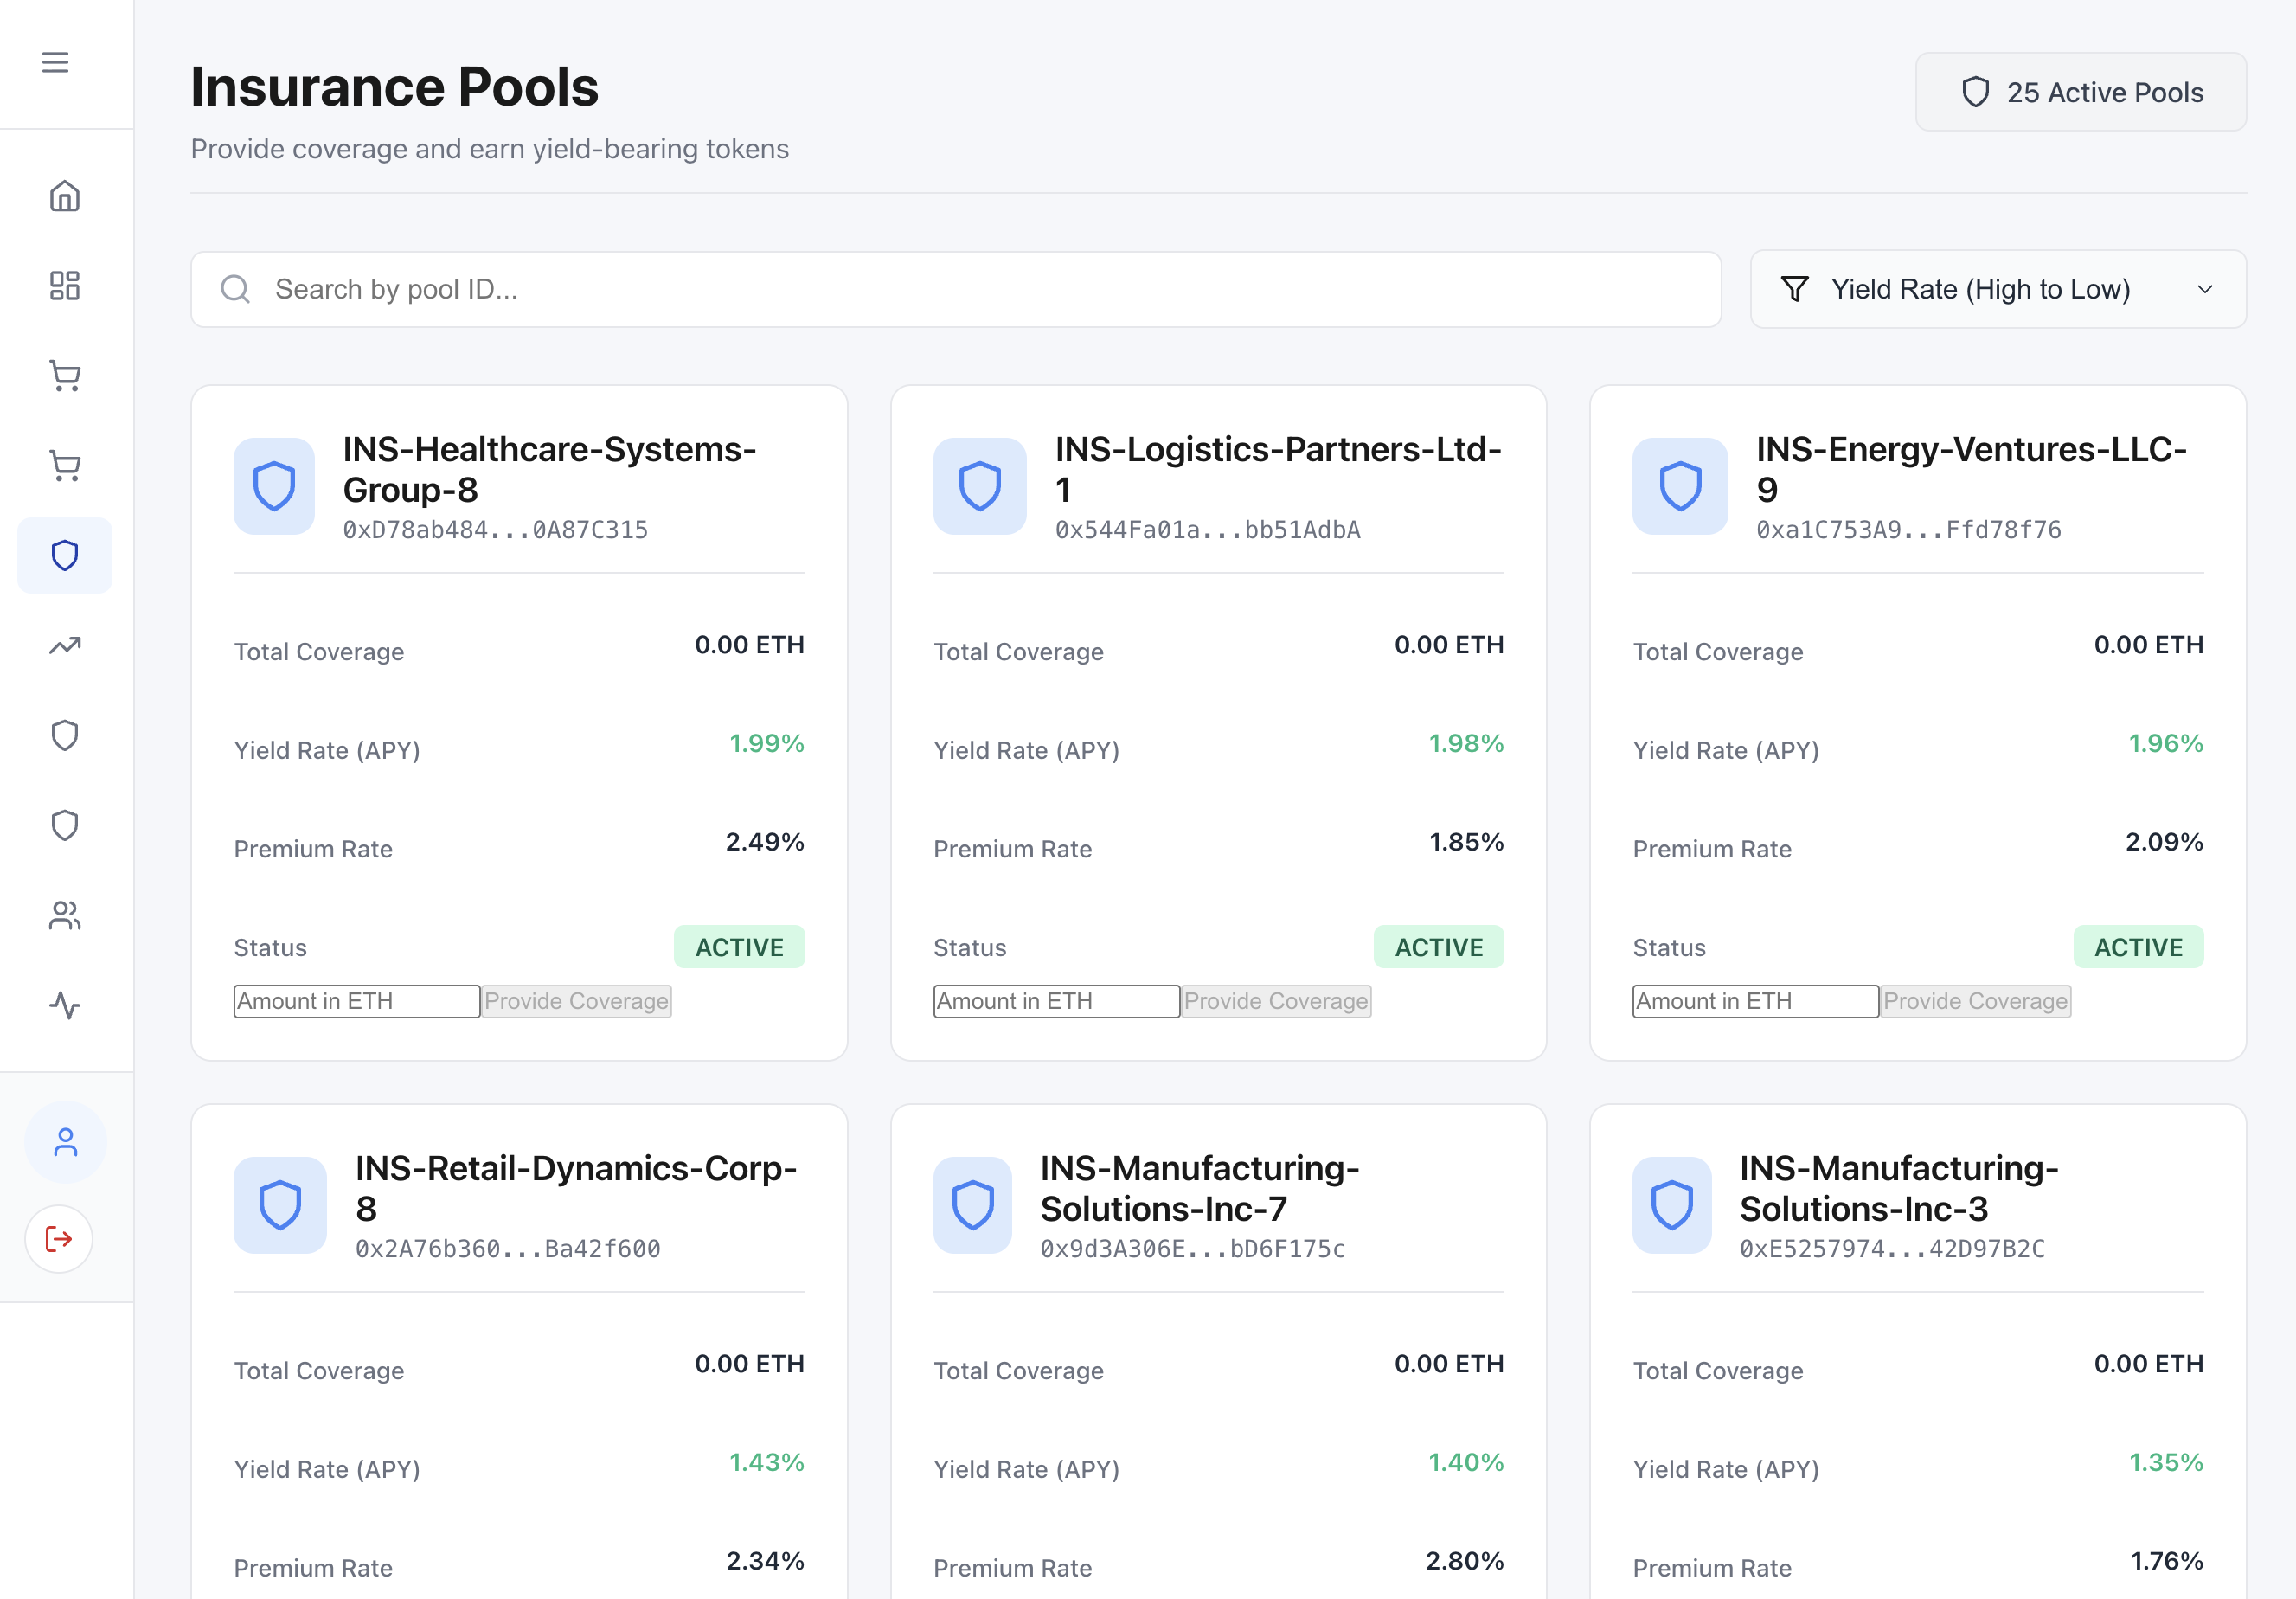Image resolution: width=2296 pixels, height=1599 pixels.
Task: Click the chevron arrow on sort filter
Action: click(2205, 289)
